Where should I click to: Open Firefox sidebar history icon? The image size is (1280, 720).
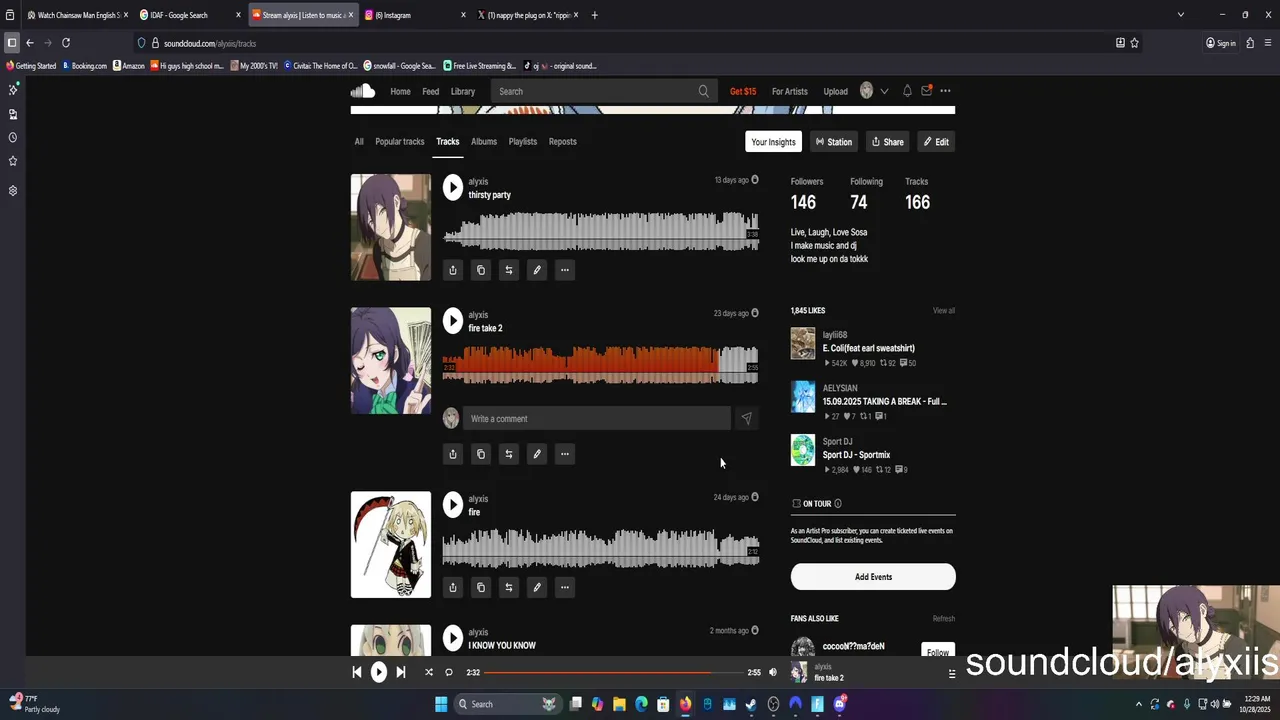coord(13,137)
